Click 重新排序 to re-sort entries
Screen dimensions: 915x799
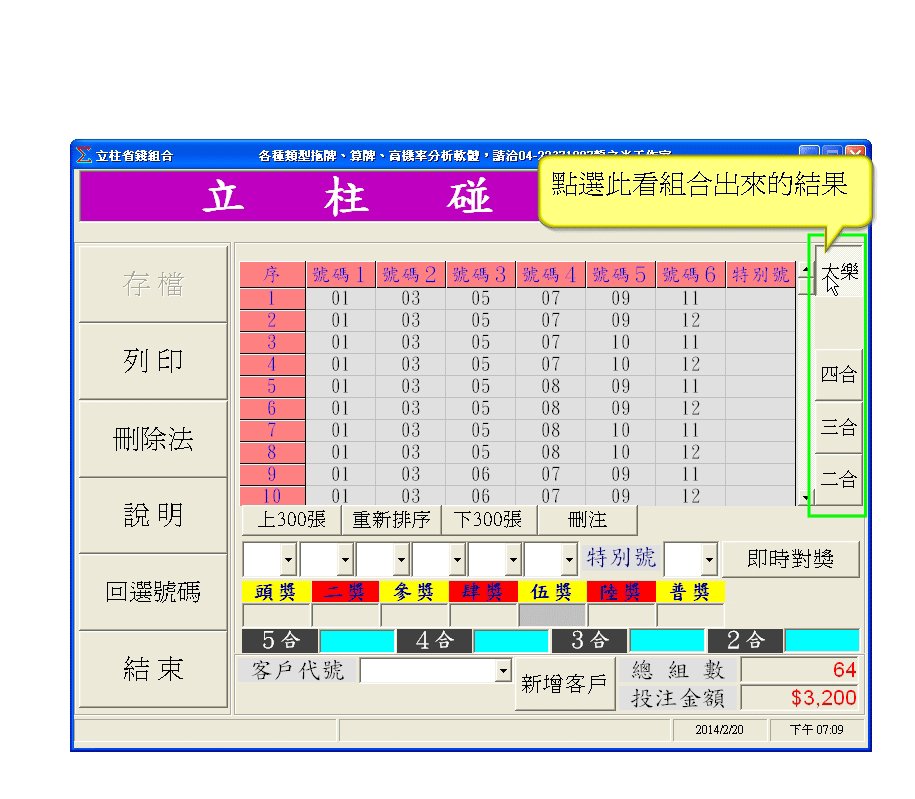coord(391,519)
